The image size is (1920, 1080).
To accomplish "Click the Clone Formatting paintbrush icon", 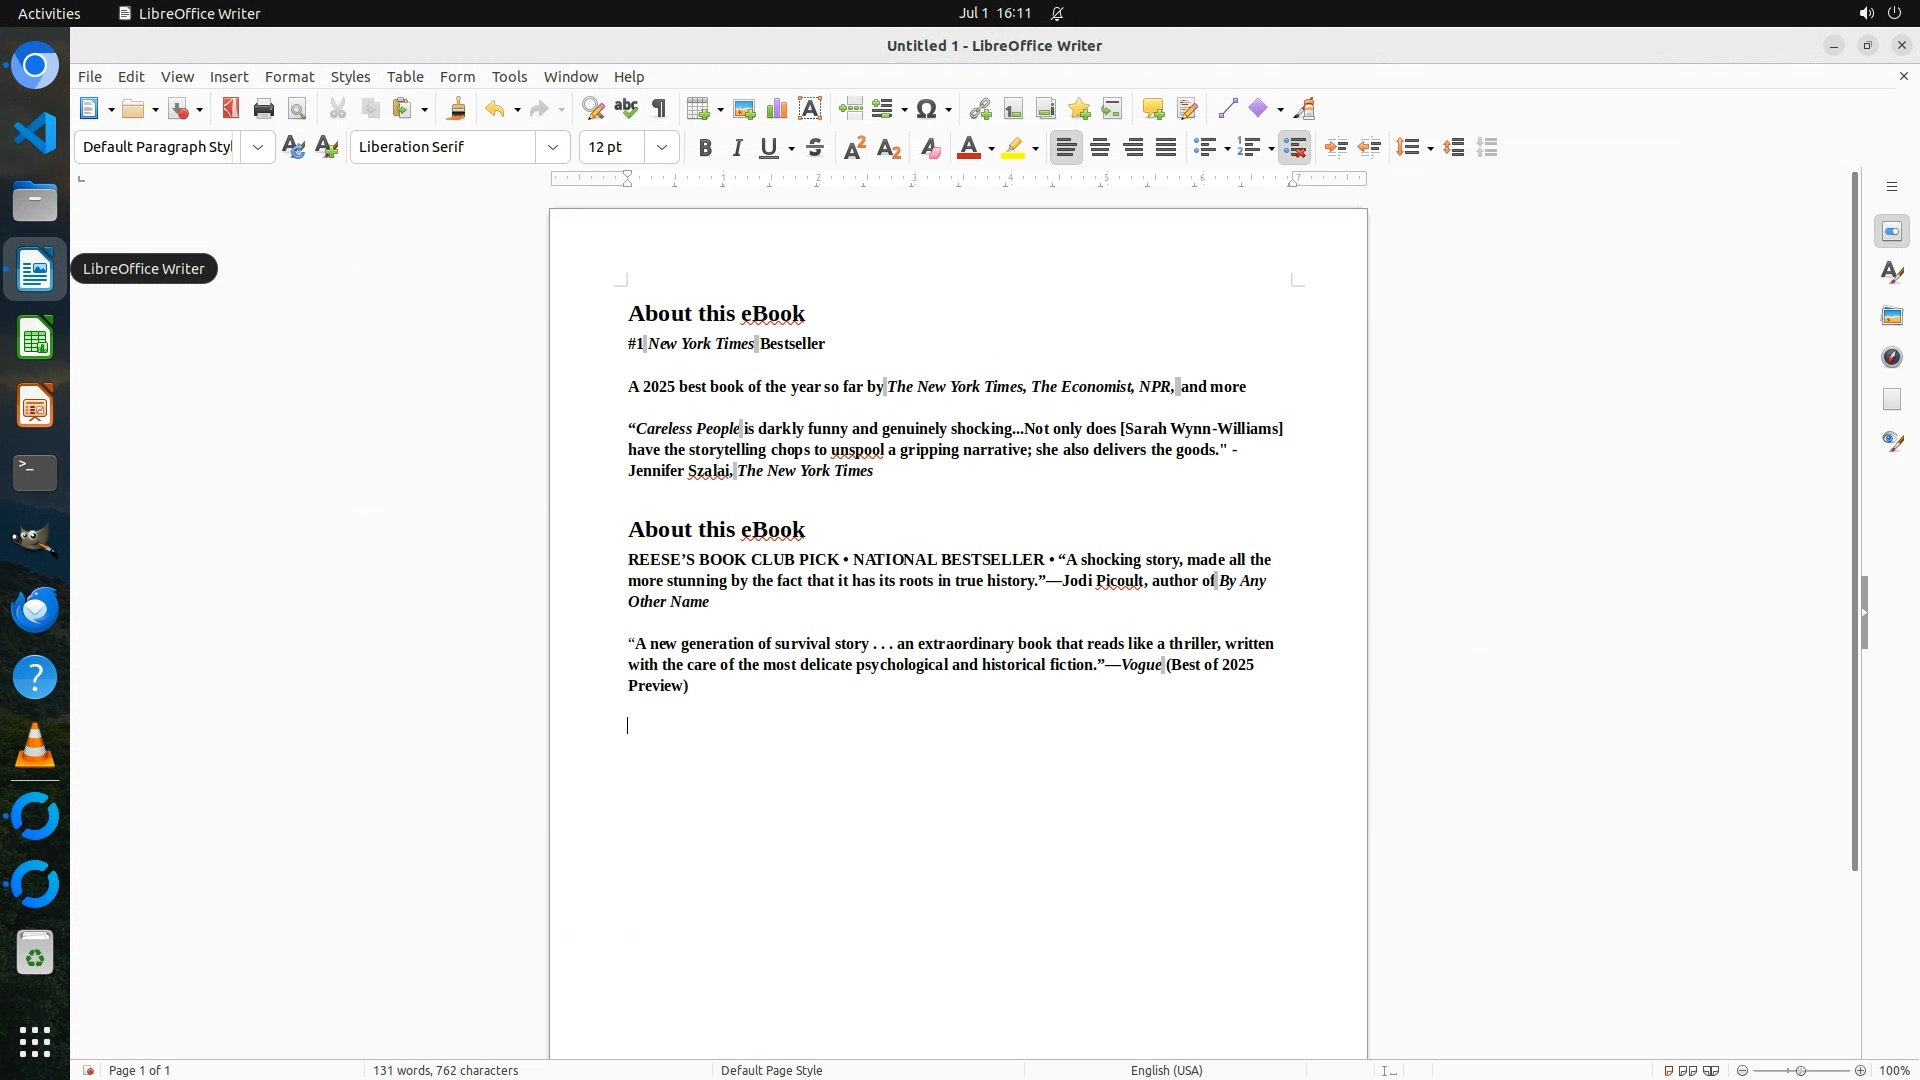I will tap(457, 109).
